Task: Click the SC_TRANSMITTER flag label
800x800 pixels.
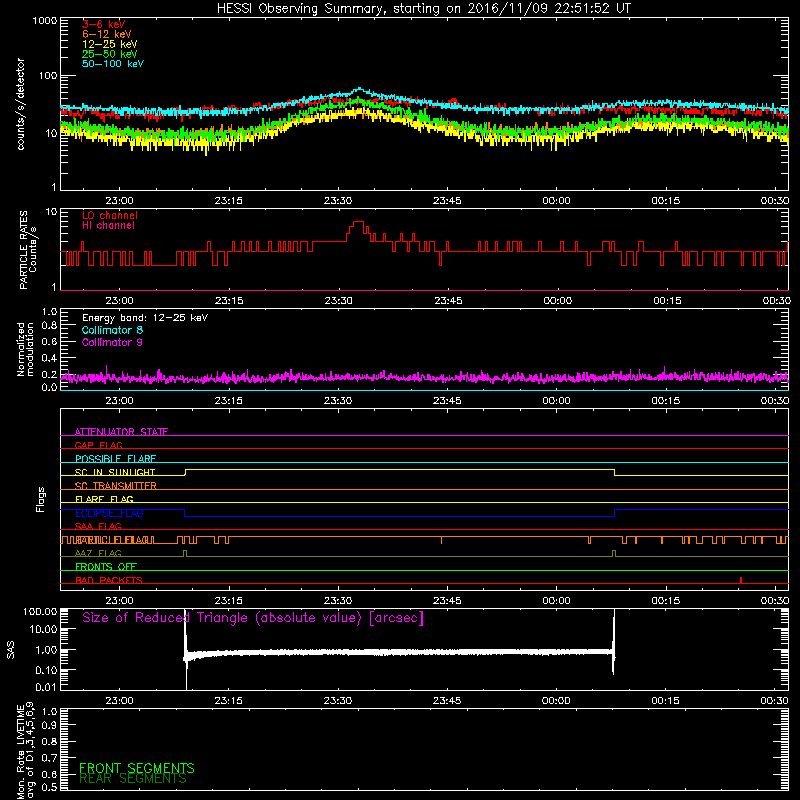Action: pyautogui.click(x=115, y=486)
